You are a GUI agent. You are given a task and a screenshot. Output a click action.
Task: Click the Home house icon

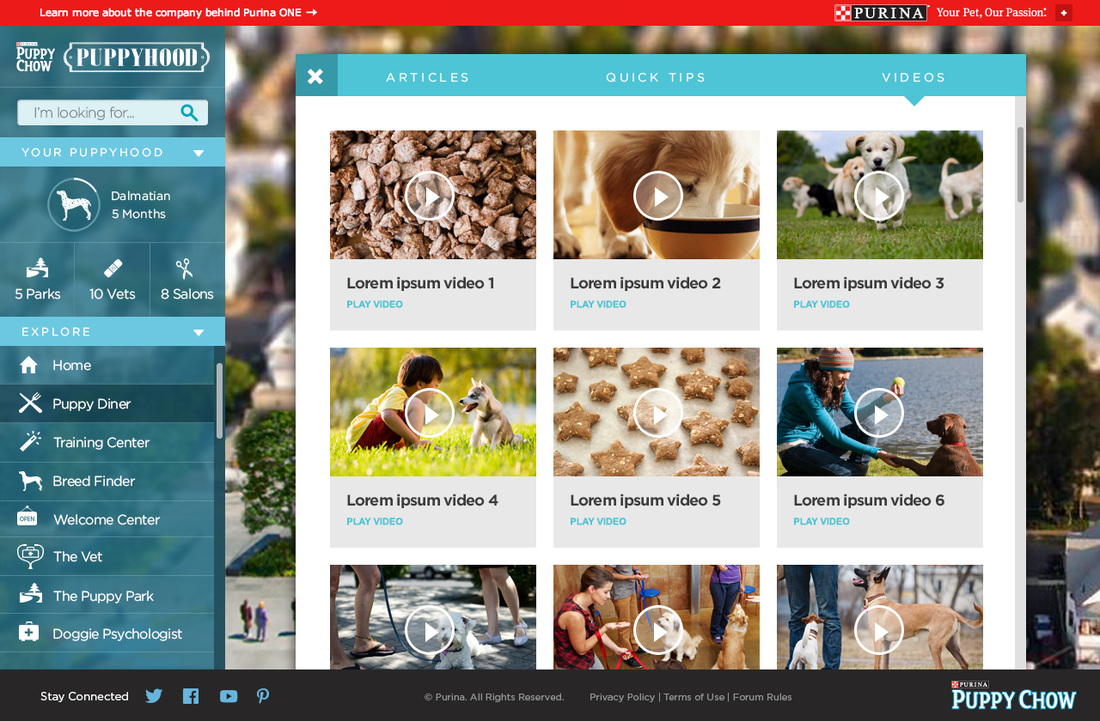(x=29, y=365)
